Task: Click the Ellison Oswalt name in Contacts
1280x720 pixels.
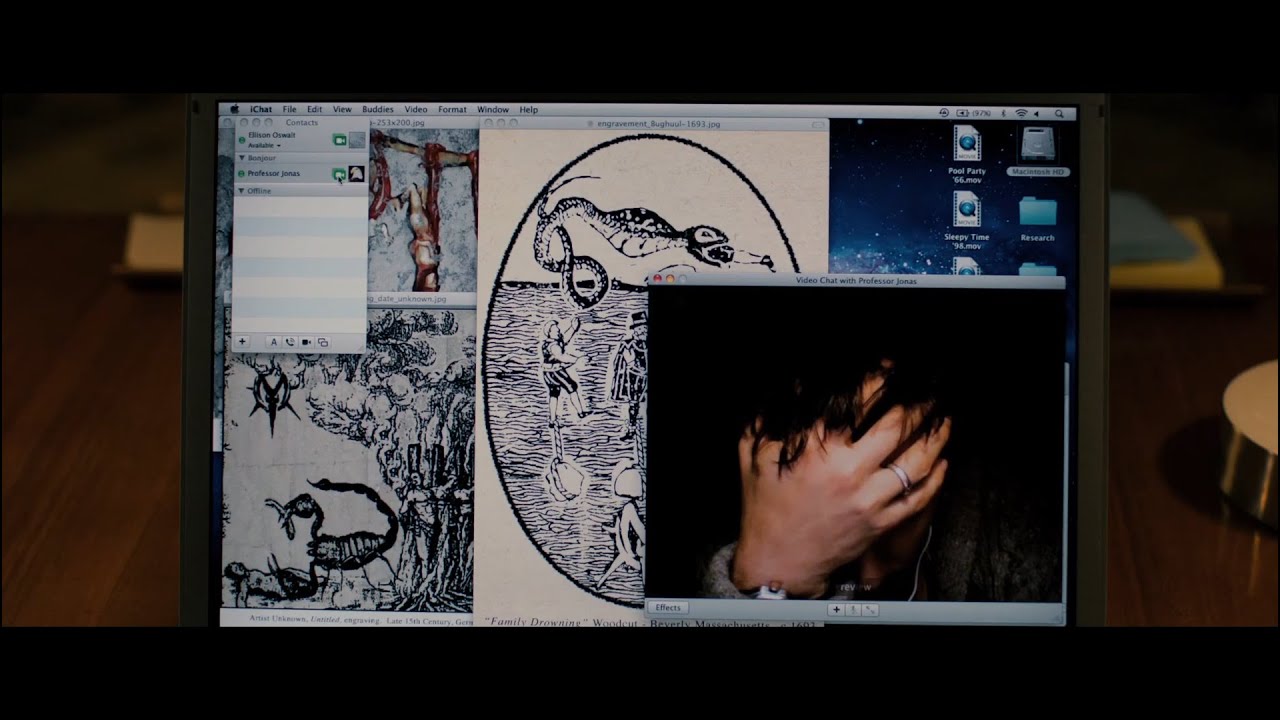Action: coord(271,135)
